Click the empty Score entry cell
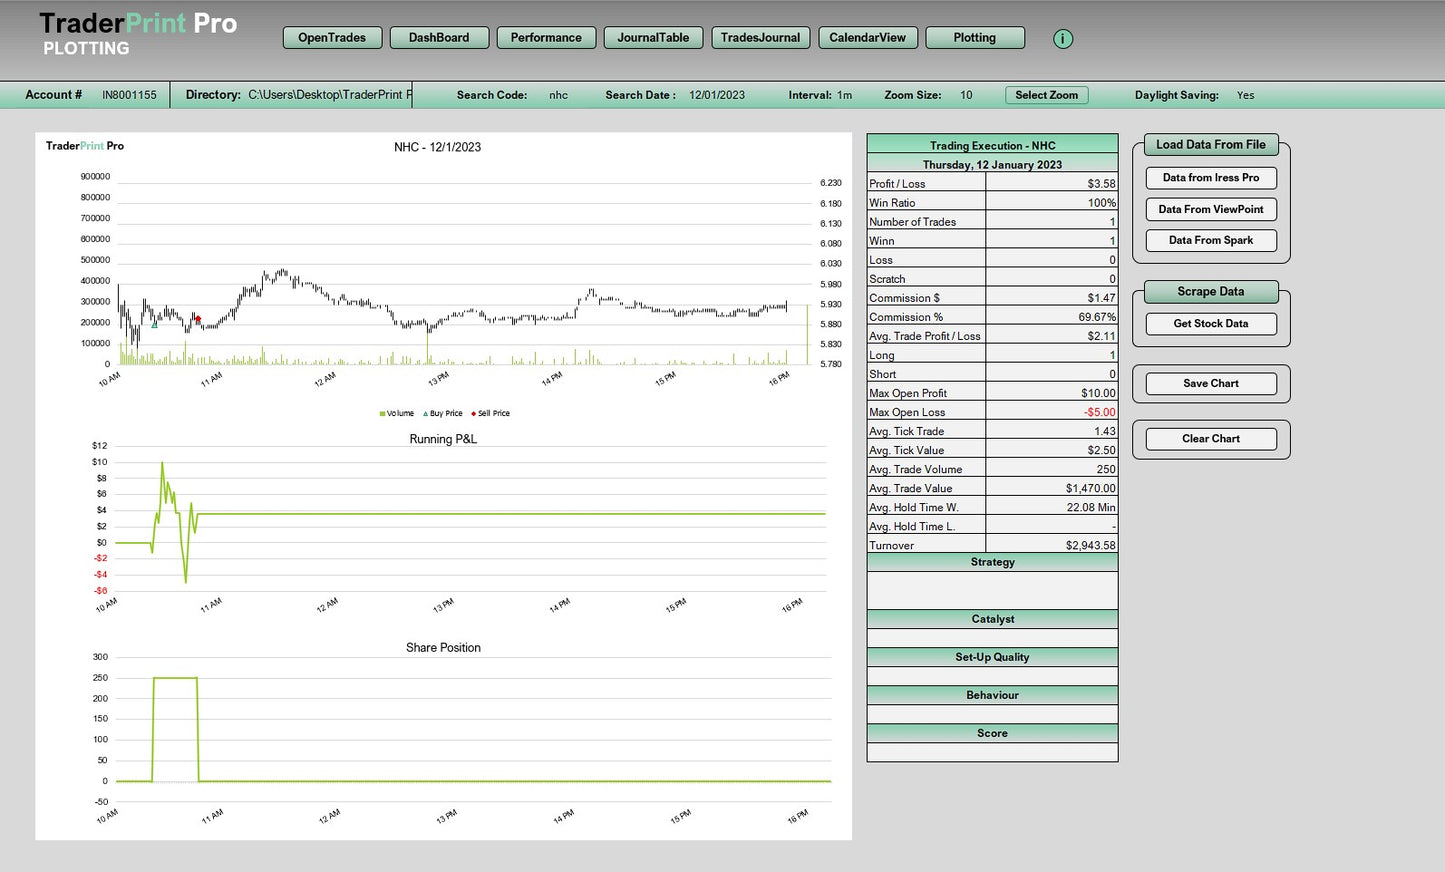 tap(992, 752)
